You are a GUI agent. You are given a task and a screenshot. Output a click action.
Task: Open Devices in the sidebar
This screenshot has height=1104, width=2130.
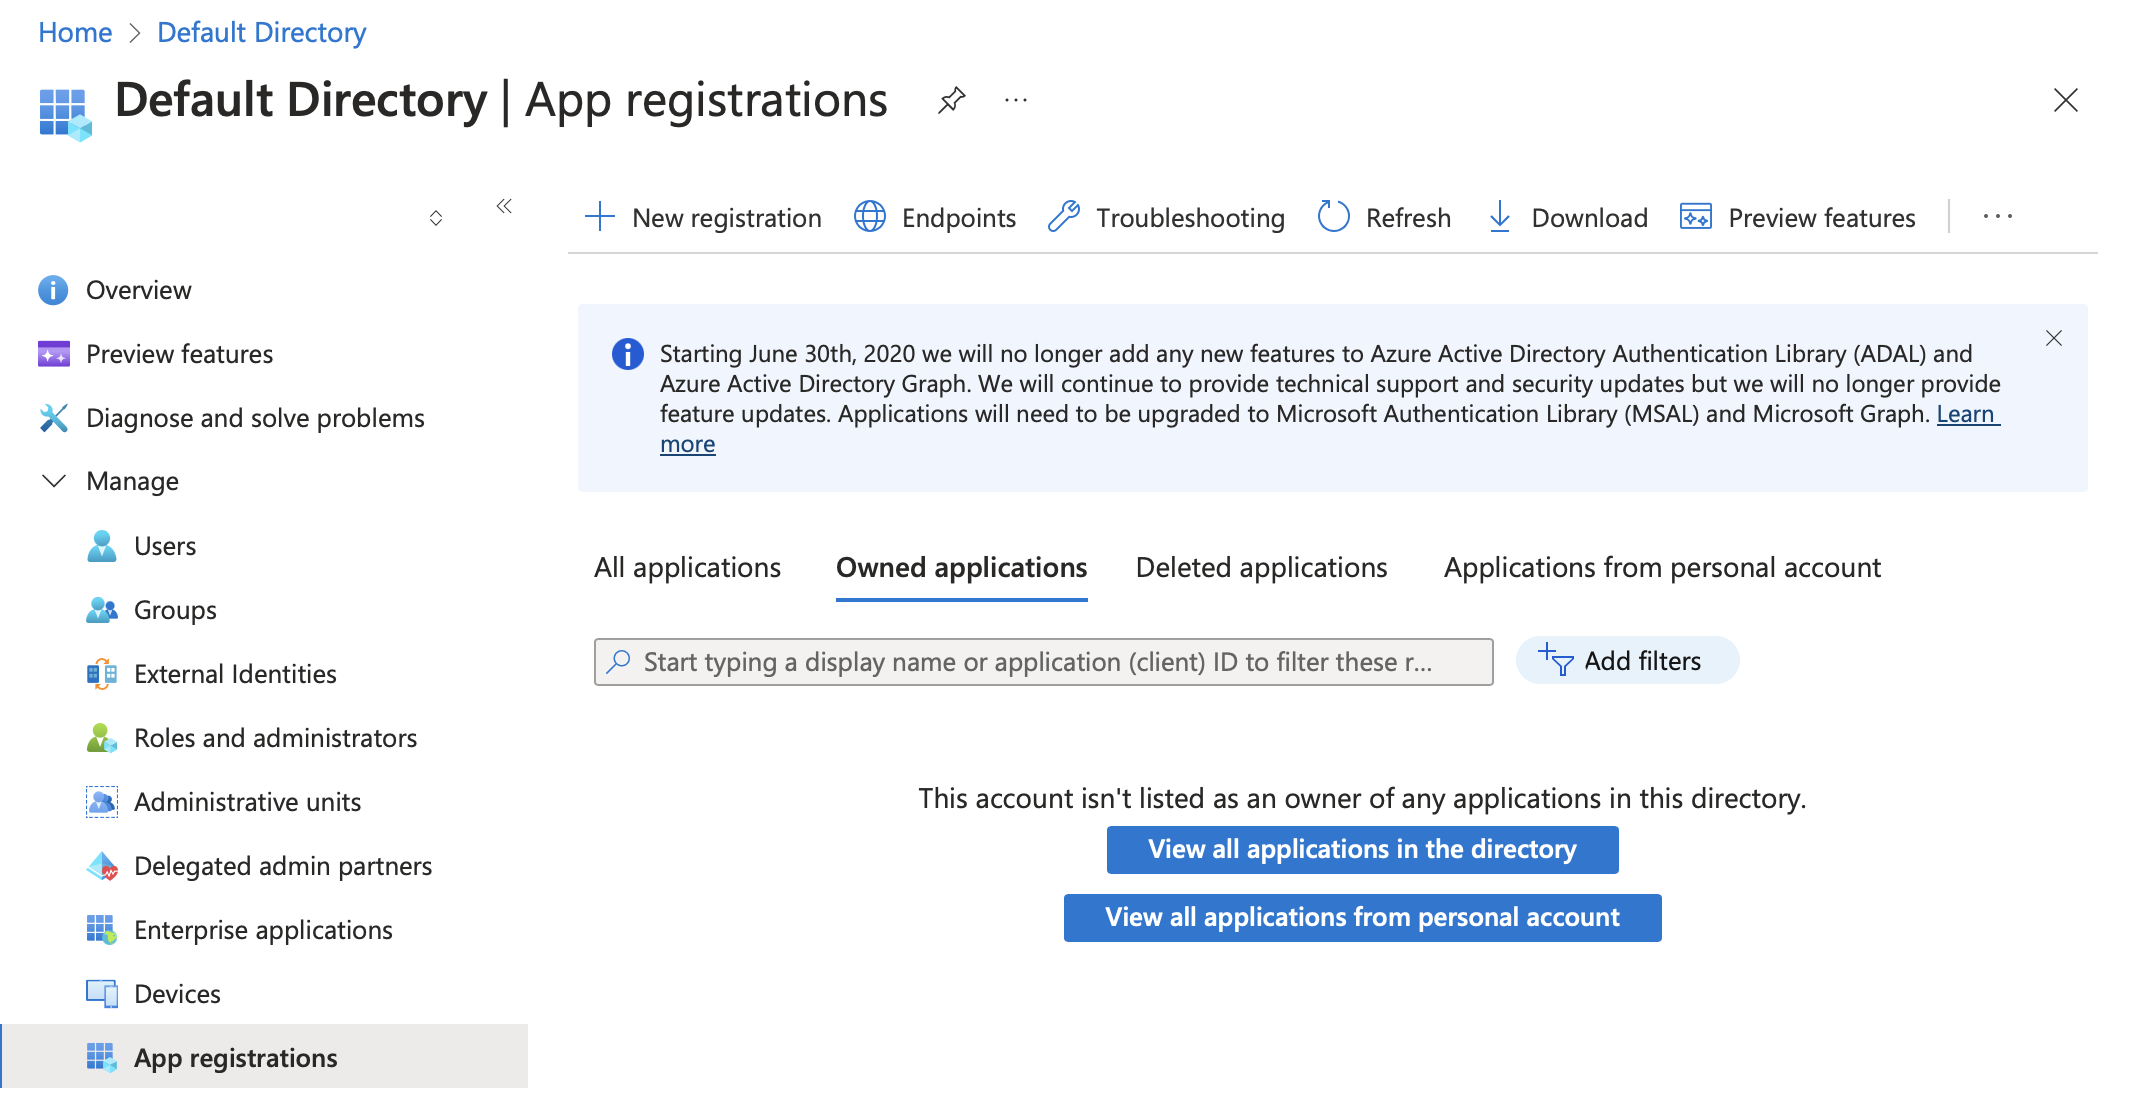(177, 994)
